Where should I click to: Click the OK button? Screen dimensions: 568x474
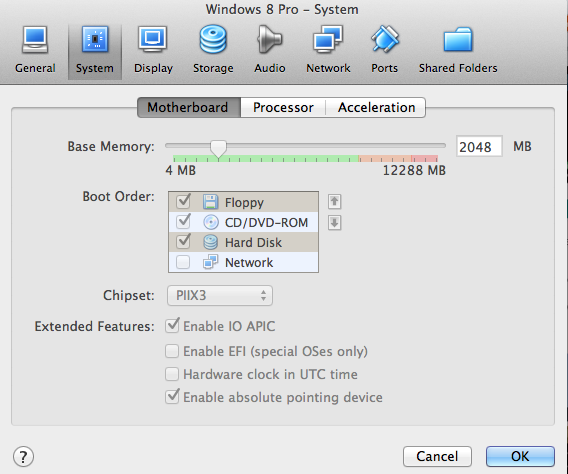click(520, 456)
